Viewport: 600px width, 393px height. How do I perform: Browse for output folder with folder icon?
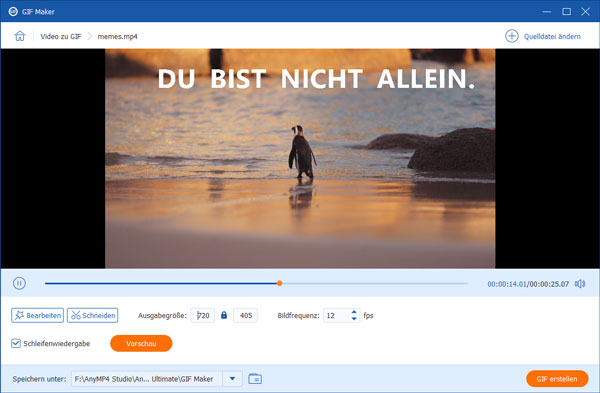click(x=255, y=379)
